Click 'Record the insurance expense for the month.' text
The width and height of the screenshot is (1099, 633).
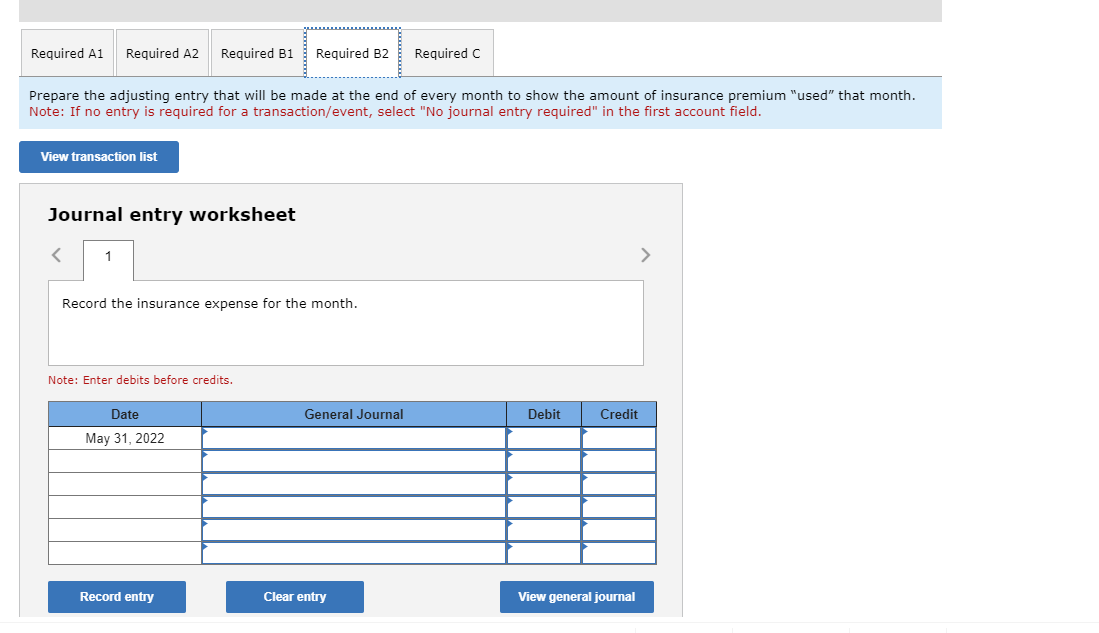coord(210,304)
